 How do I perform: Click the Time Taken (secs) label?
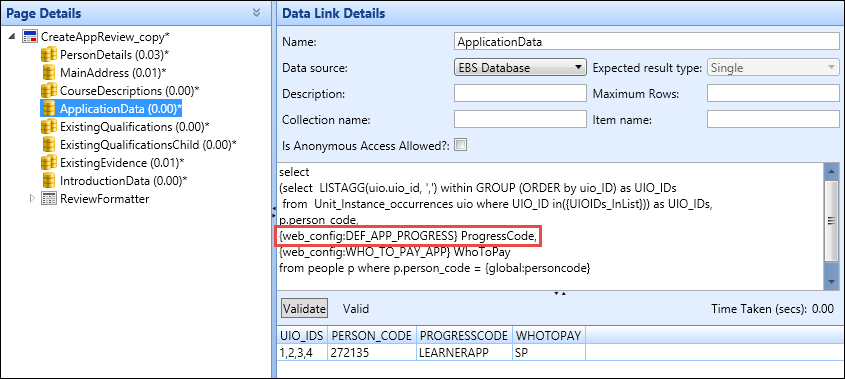[x=758, y=309]
